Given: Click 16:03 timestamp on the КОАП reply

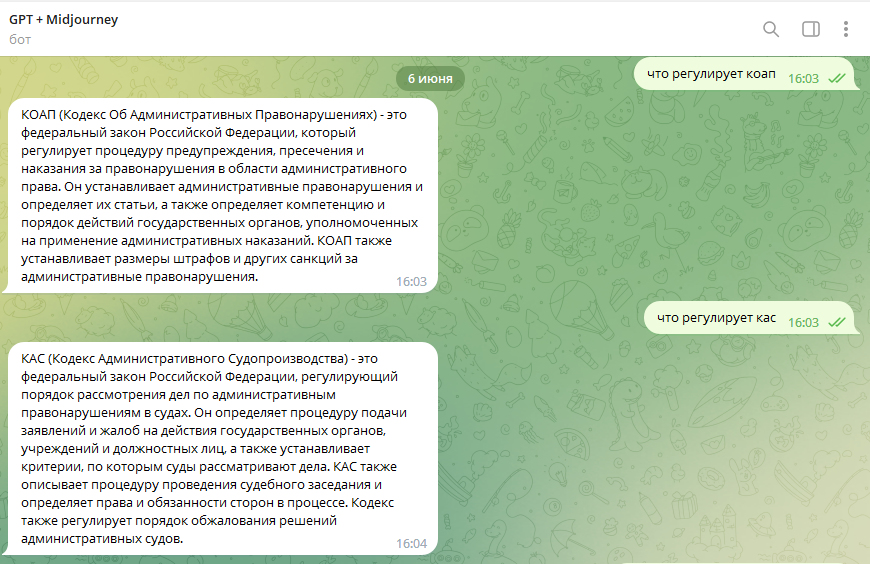Looking at the screenshot, I should pyautogui.click(x=411, y=282).
